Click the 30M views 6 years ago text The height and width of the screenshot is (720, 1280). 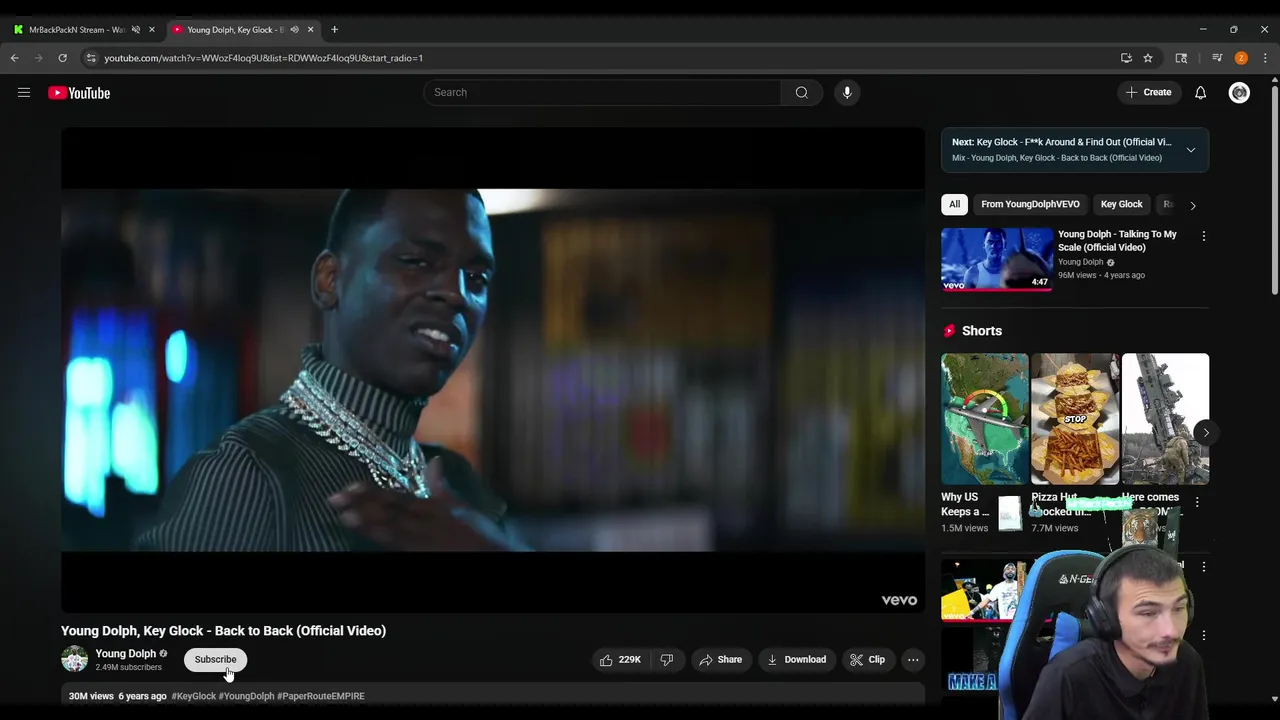117,696
